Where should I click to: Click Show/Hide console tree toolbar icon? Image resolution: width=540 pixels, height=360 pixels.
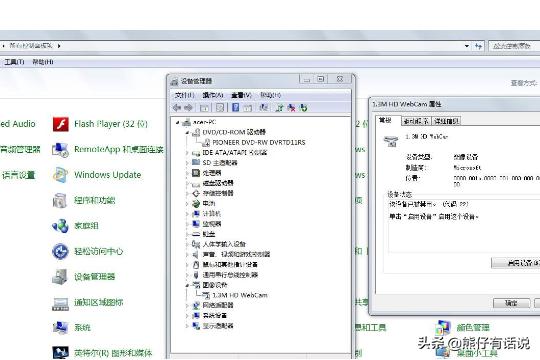tap(204, 108)
